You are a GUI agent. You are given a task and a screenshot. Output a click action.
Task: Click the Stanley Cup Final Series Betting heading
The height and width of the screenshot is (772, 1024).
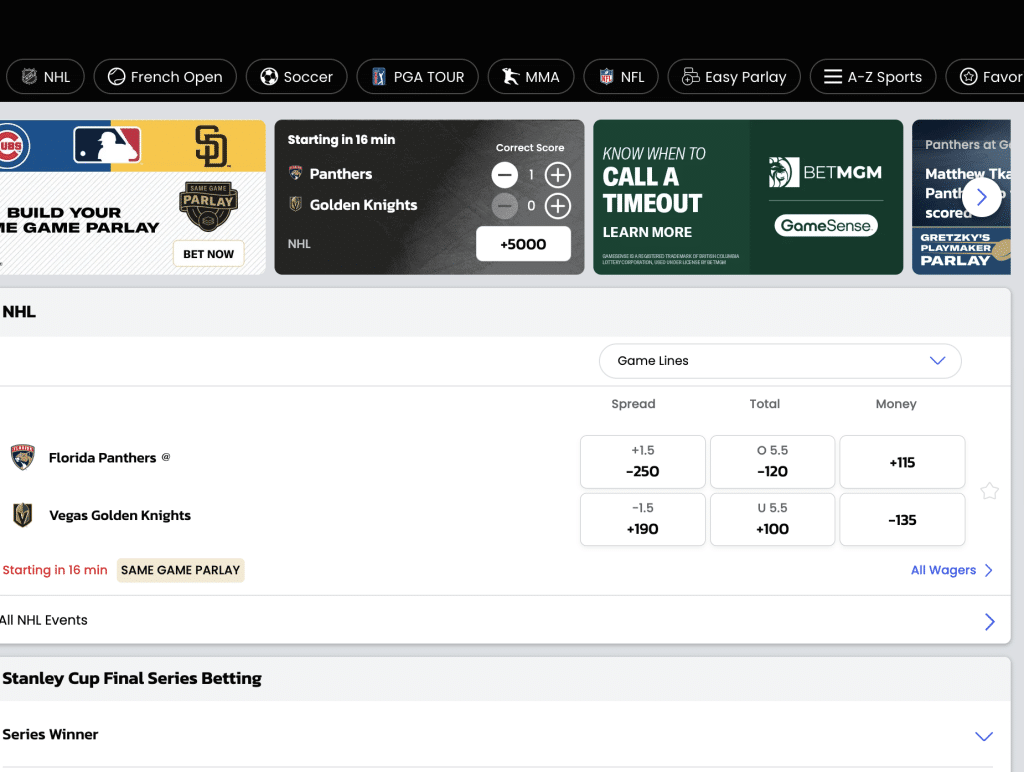(x=132, y=679)
